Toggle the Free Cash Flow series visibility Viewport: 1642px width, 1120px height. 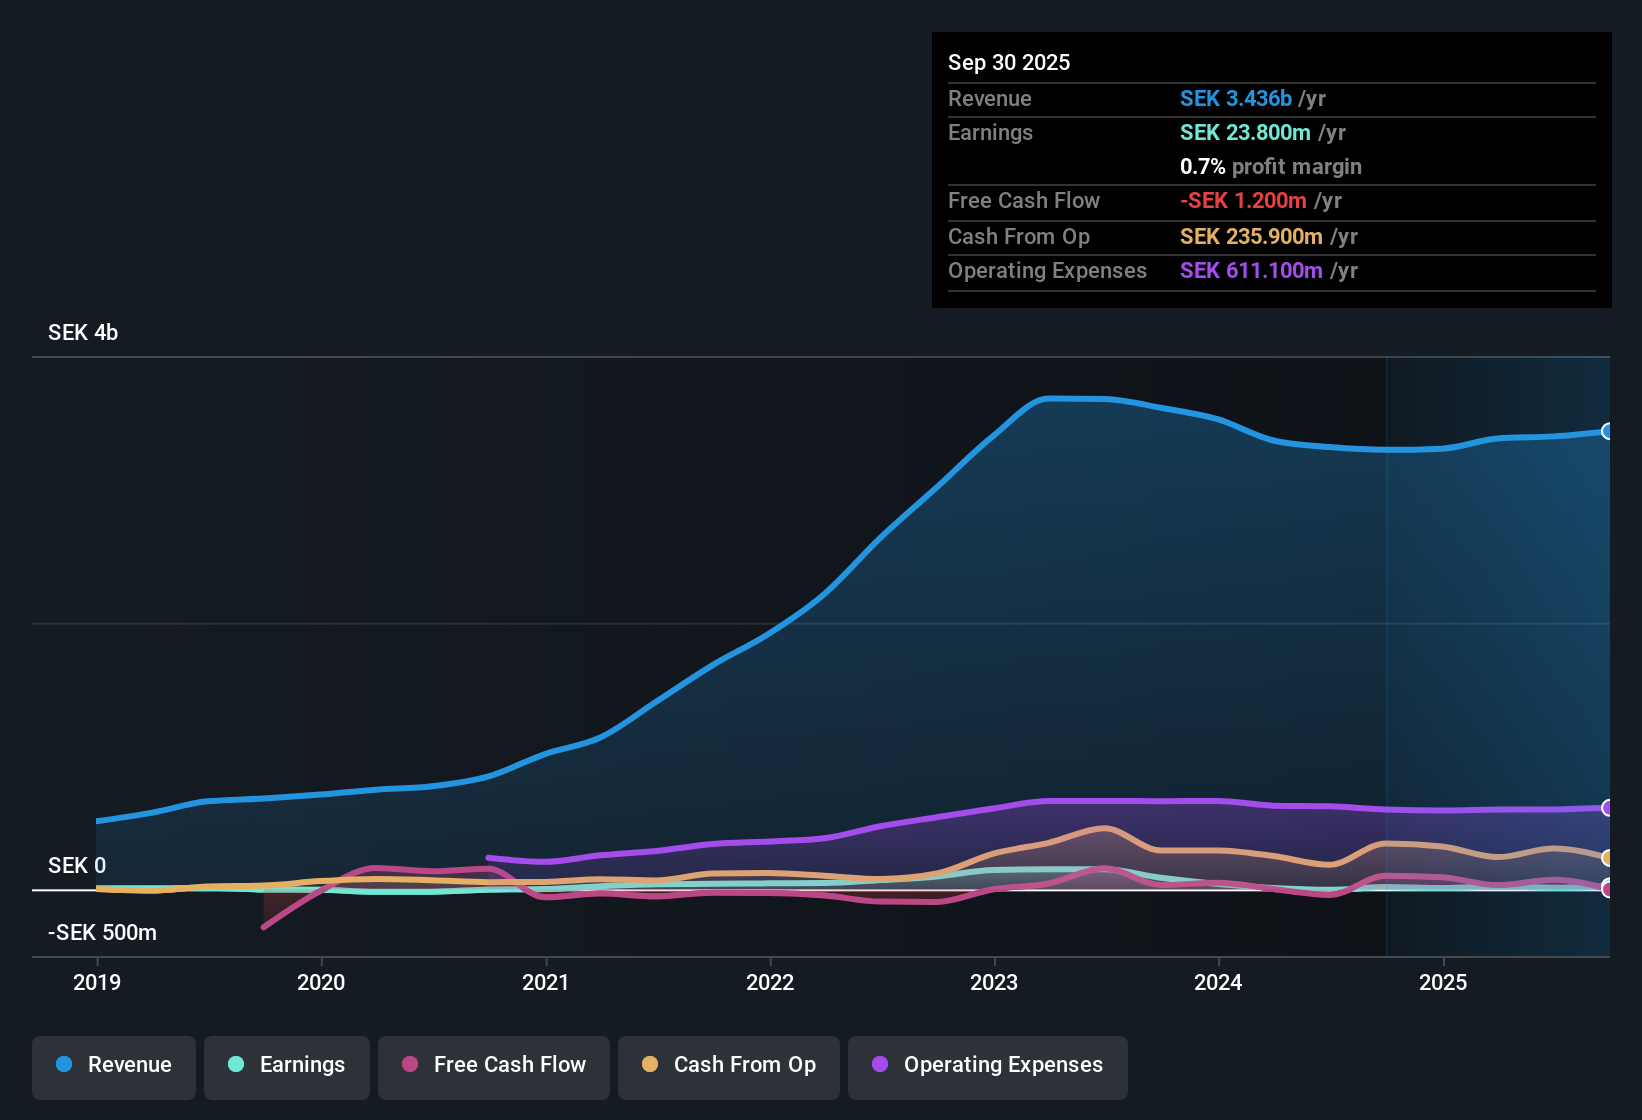(x=493, y=1065)
